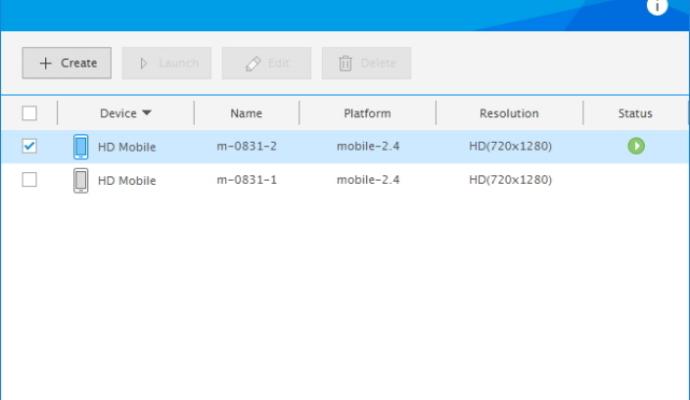The height and width of the screenshot is (400, 690).
Task: Sort by the Device column arrow
Action: tap(147, 113)
